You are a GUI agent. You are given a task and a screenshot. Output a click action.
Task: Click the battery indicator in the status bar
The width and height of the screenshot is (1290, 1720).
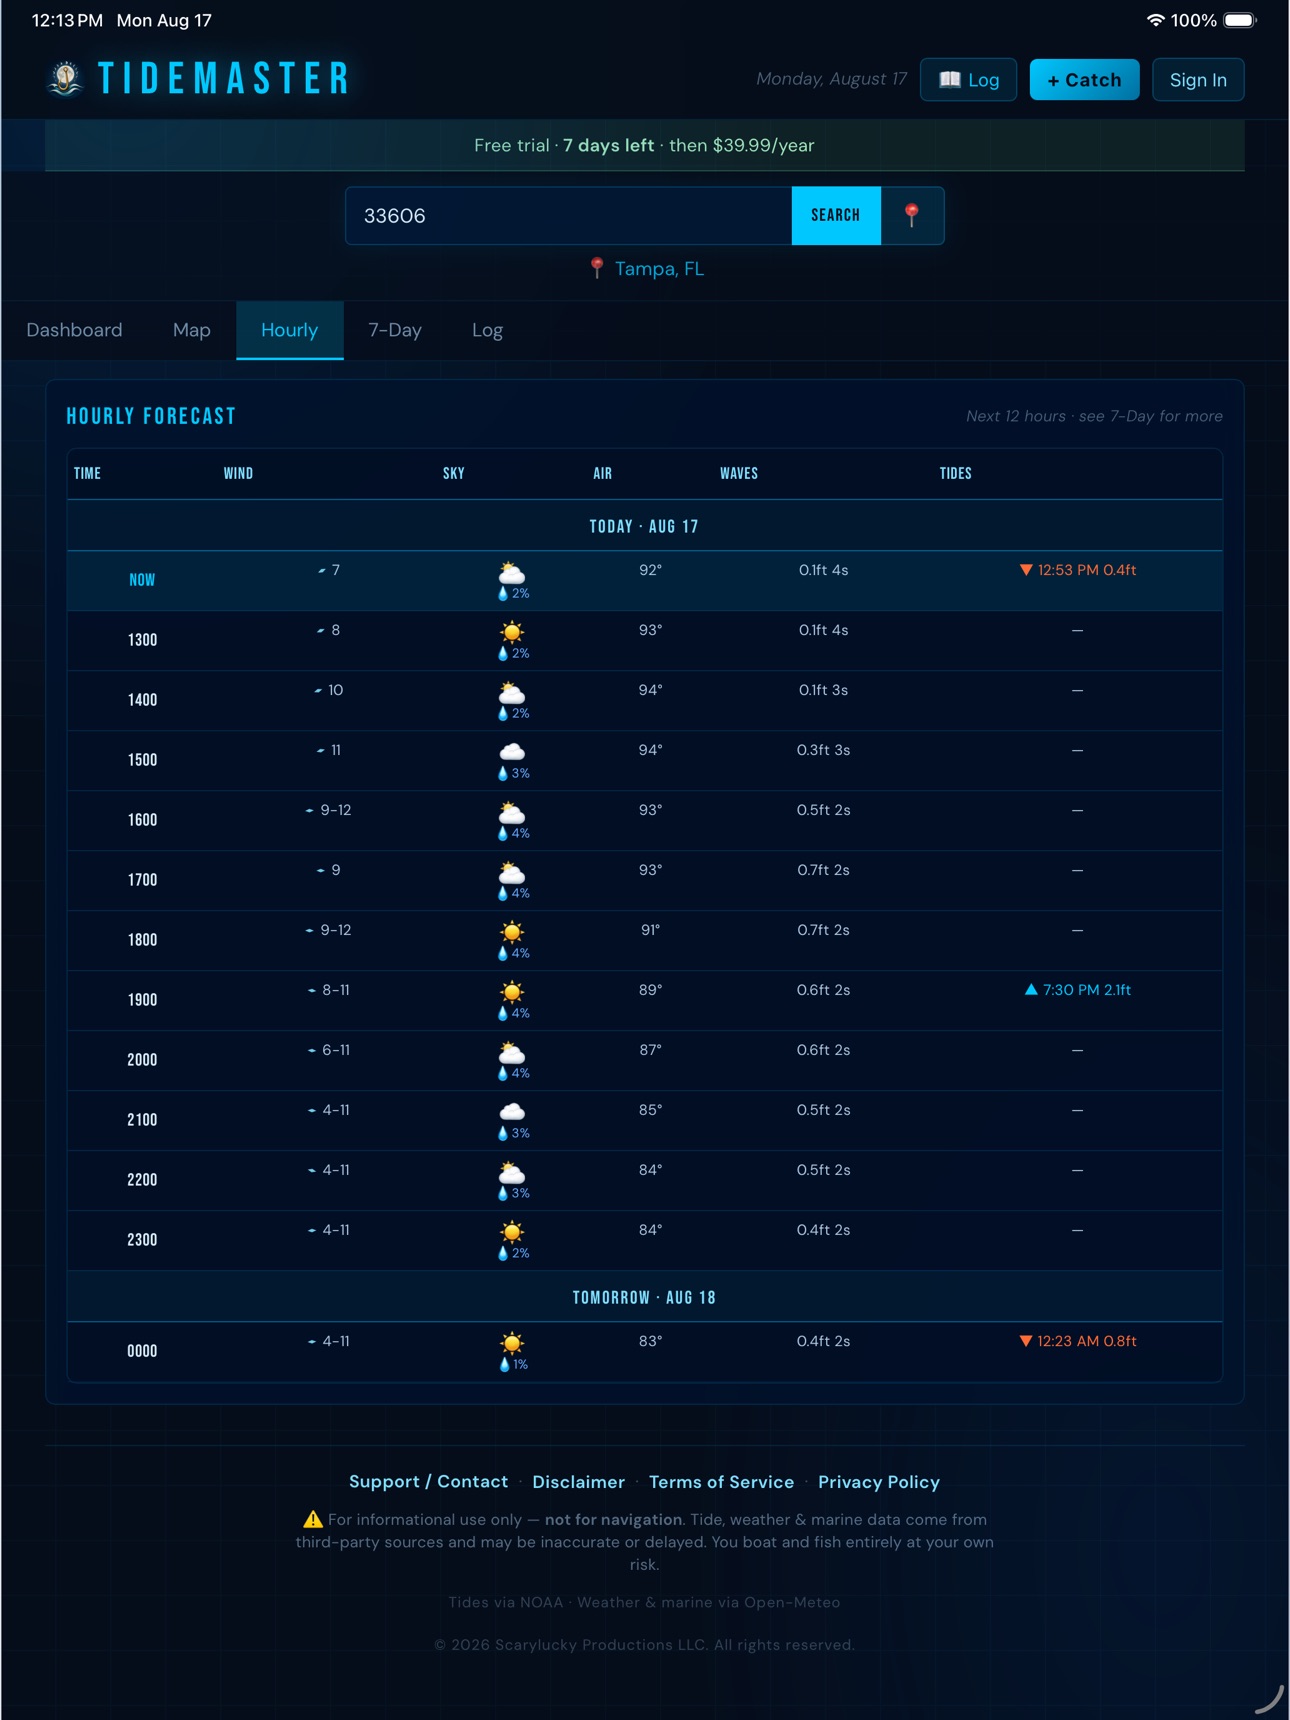pos(1240,20)
